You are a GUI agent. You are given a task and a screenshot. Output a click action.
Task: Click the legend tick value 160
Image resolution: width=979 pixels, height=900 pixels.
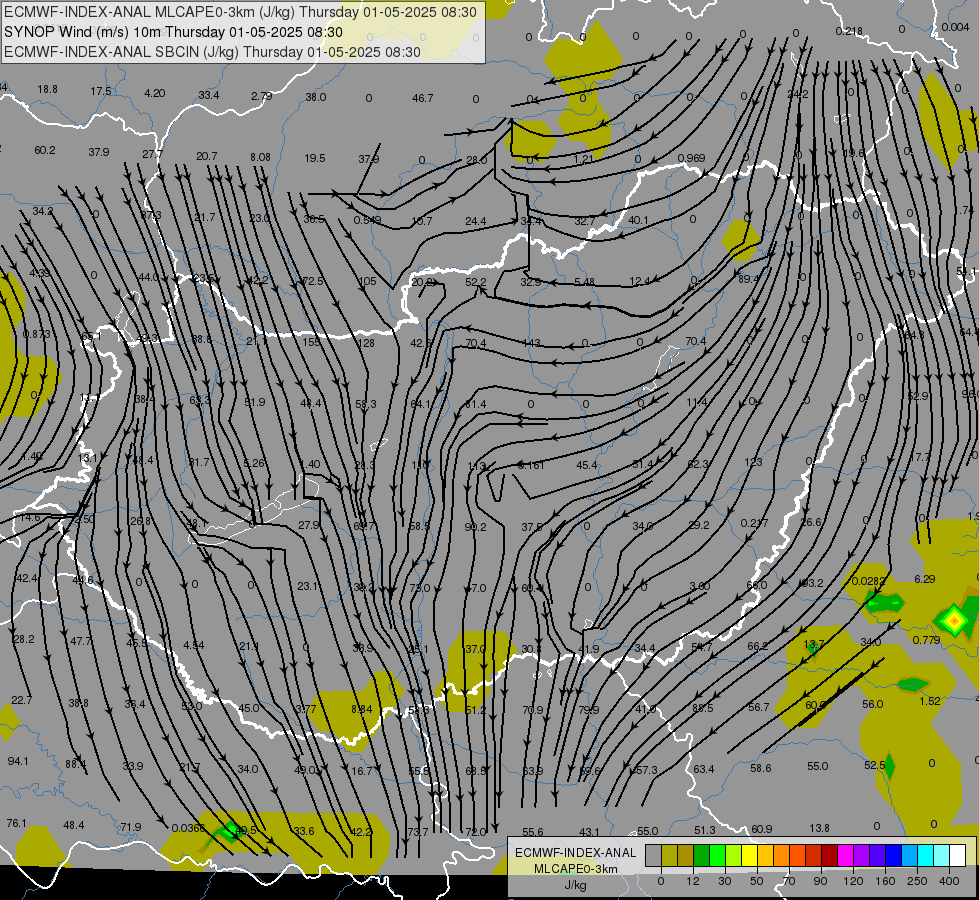click(885, 881)
